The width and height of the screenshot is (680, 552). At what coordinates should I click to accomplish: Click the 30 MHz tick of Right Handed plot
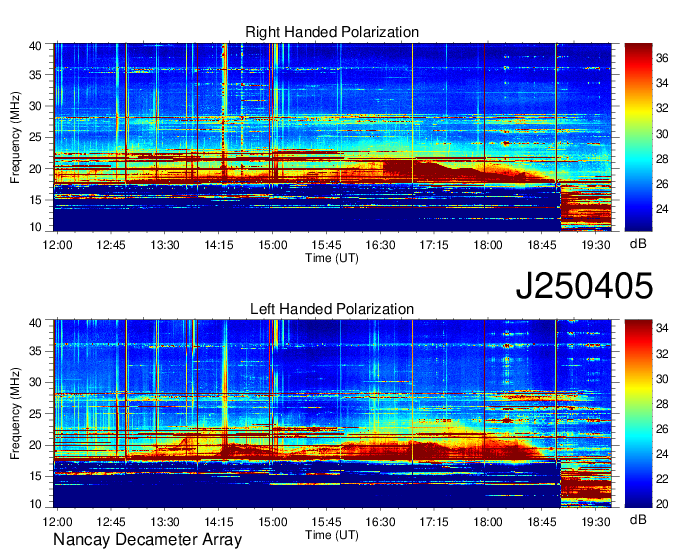point(36,106)
